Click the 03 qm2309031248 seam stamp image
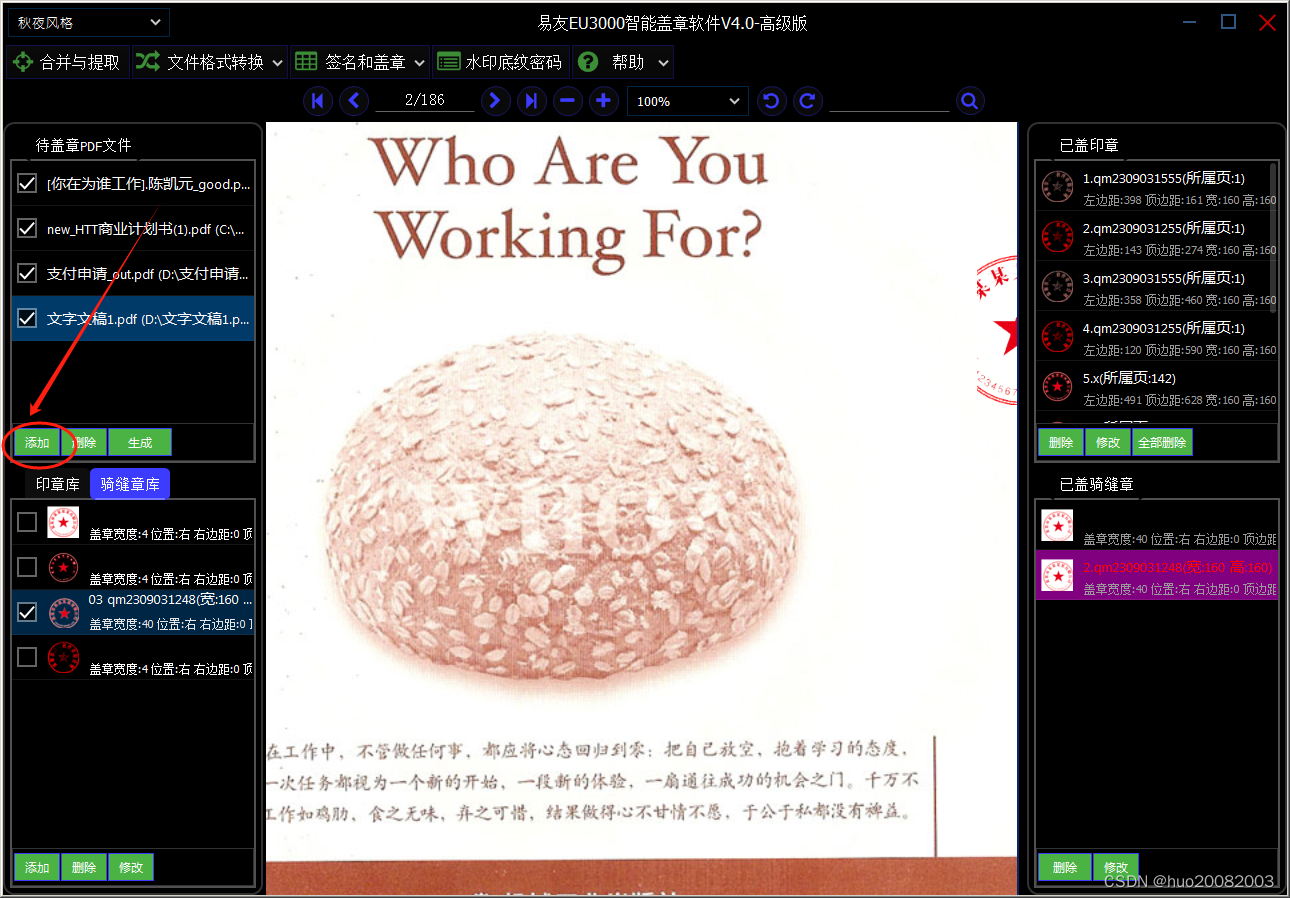The height and width of the screenshot is (898, 1290). tap(64, 613)
